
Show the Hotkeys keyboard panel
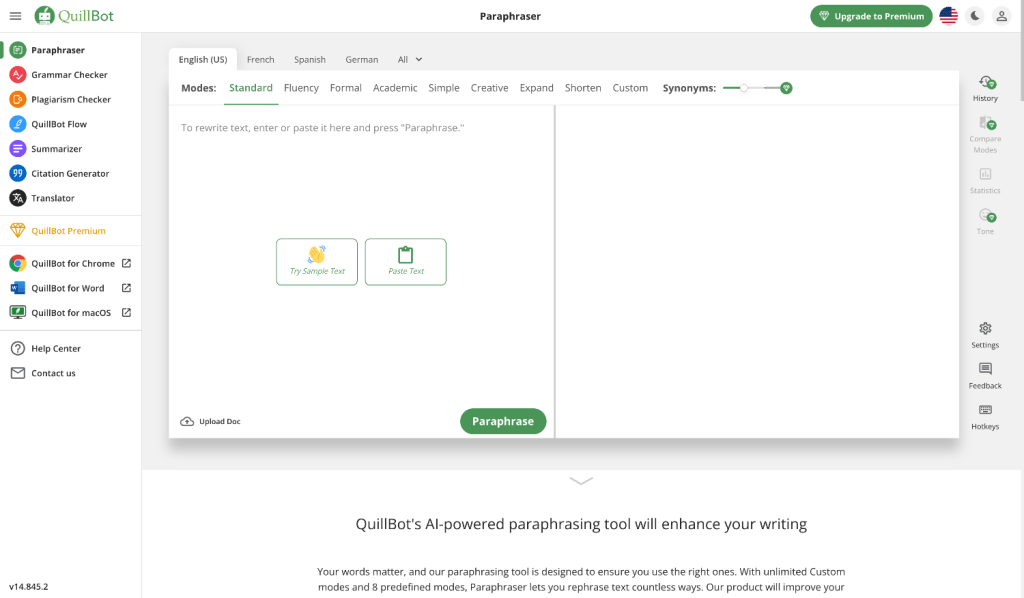click(x=985, y=417)
